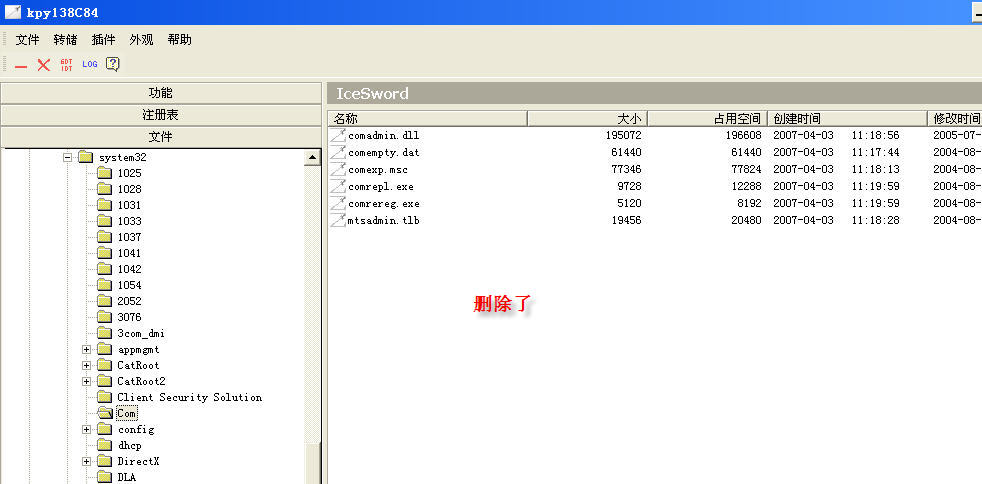
Task: Click file icon next to comadmin.dll
Action: coord(338,135)
